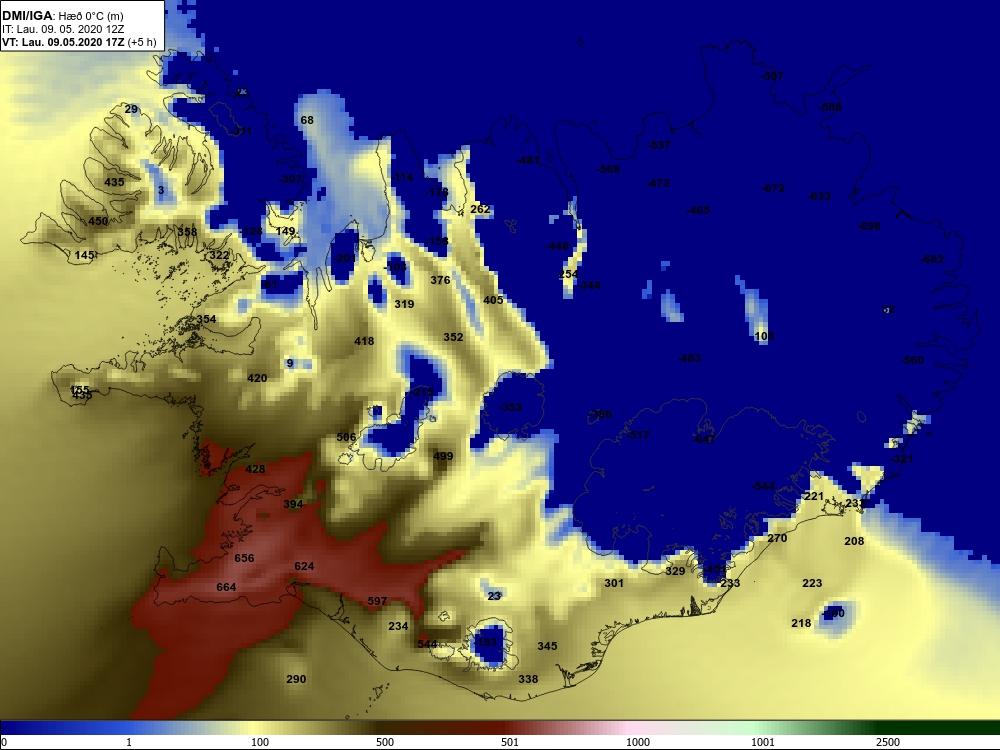Click the map value 450

coord(98,221)
